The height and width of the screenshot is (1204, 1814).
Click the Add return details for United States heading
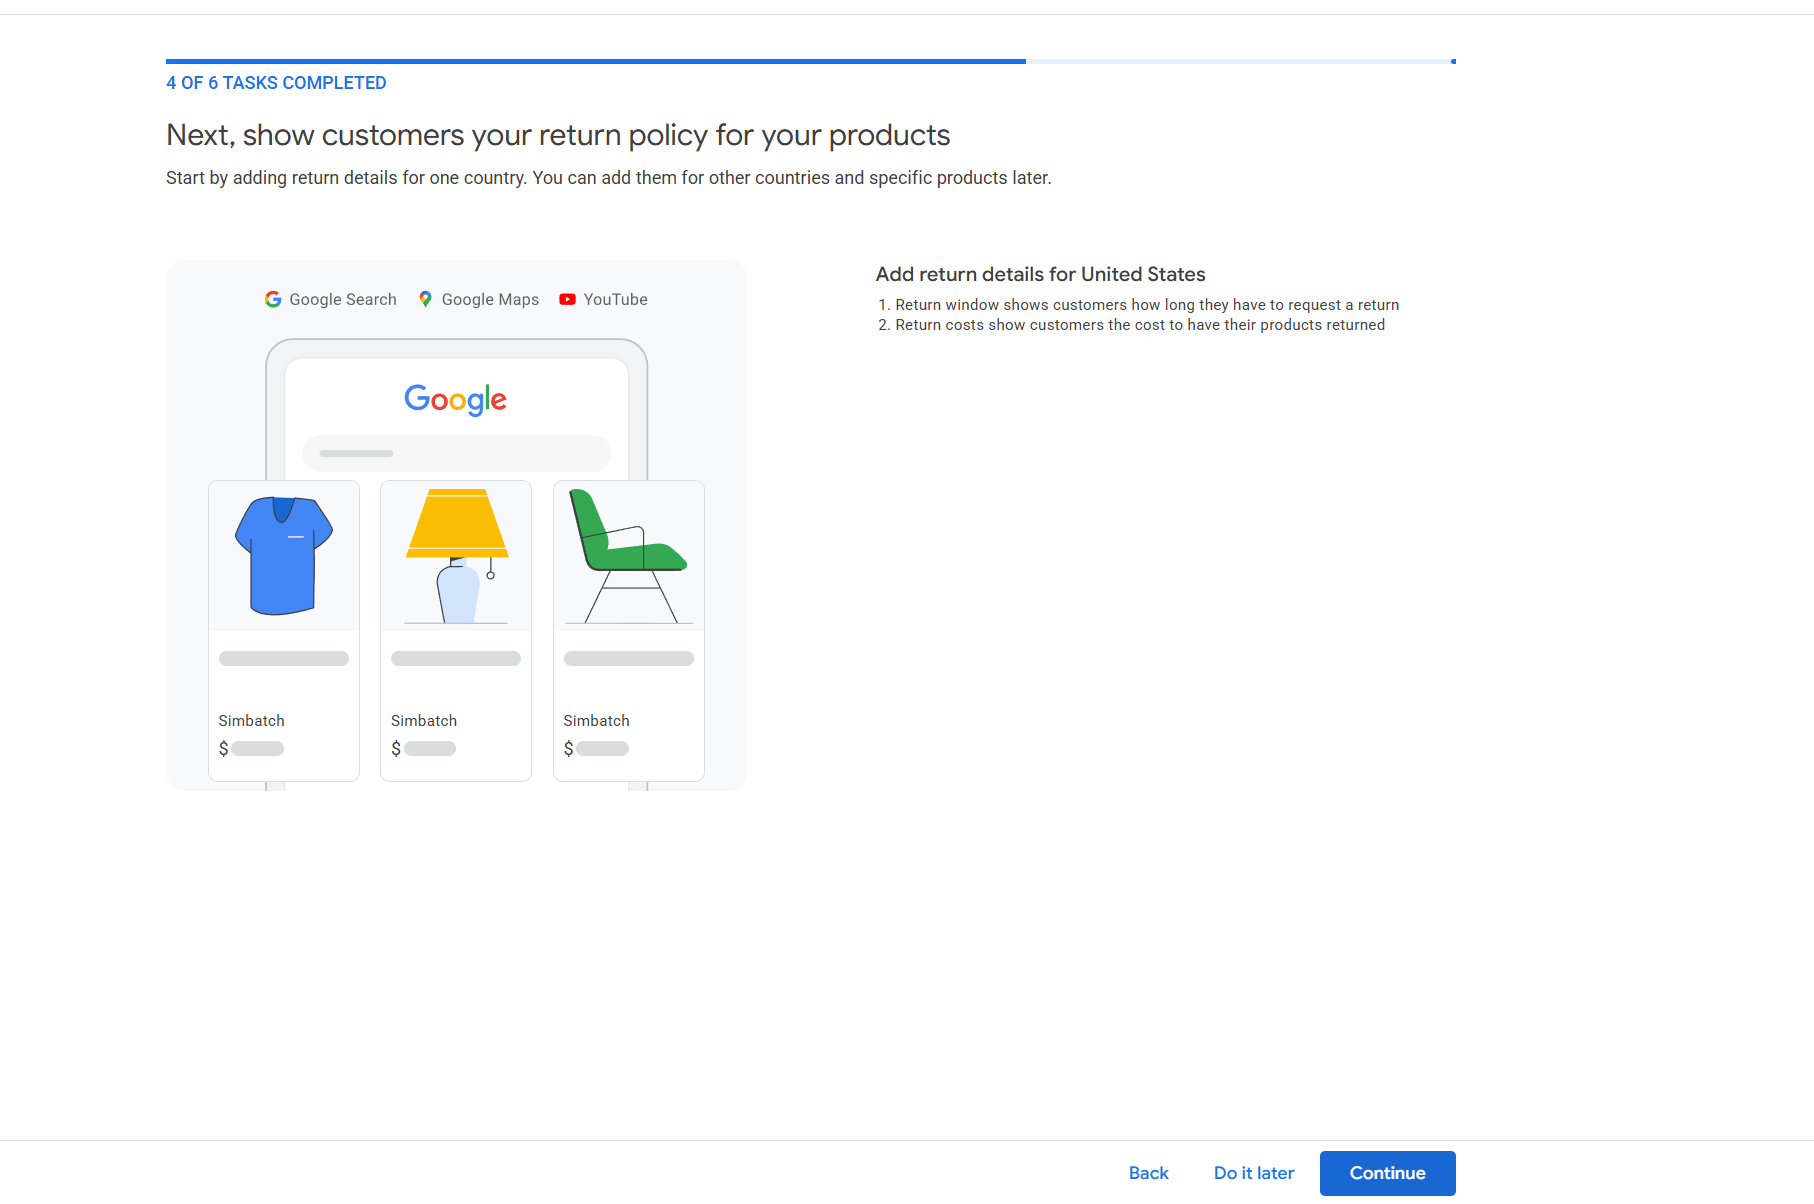(x=1041, y=274)
